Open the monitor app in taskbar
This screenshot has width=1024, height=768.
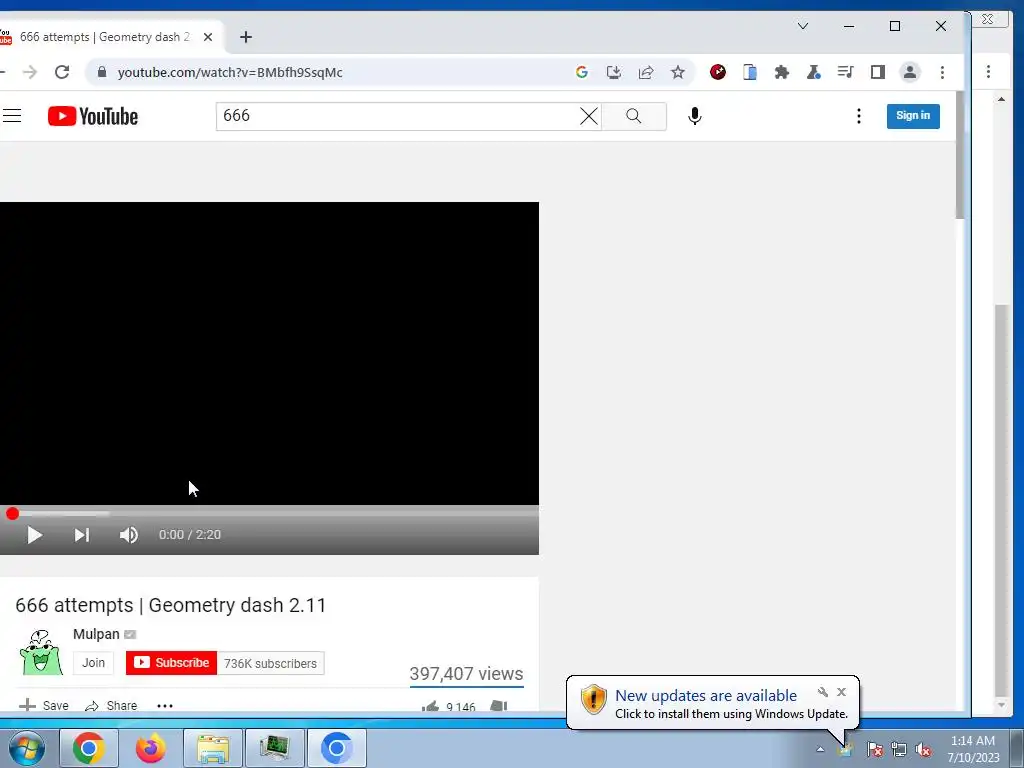point(275,748)
